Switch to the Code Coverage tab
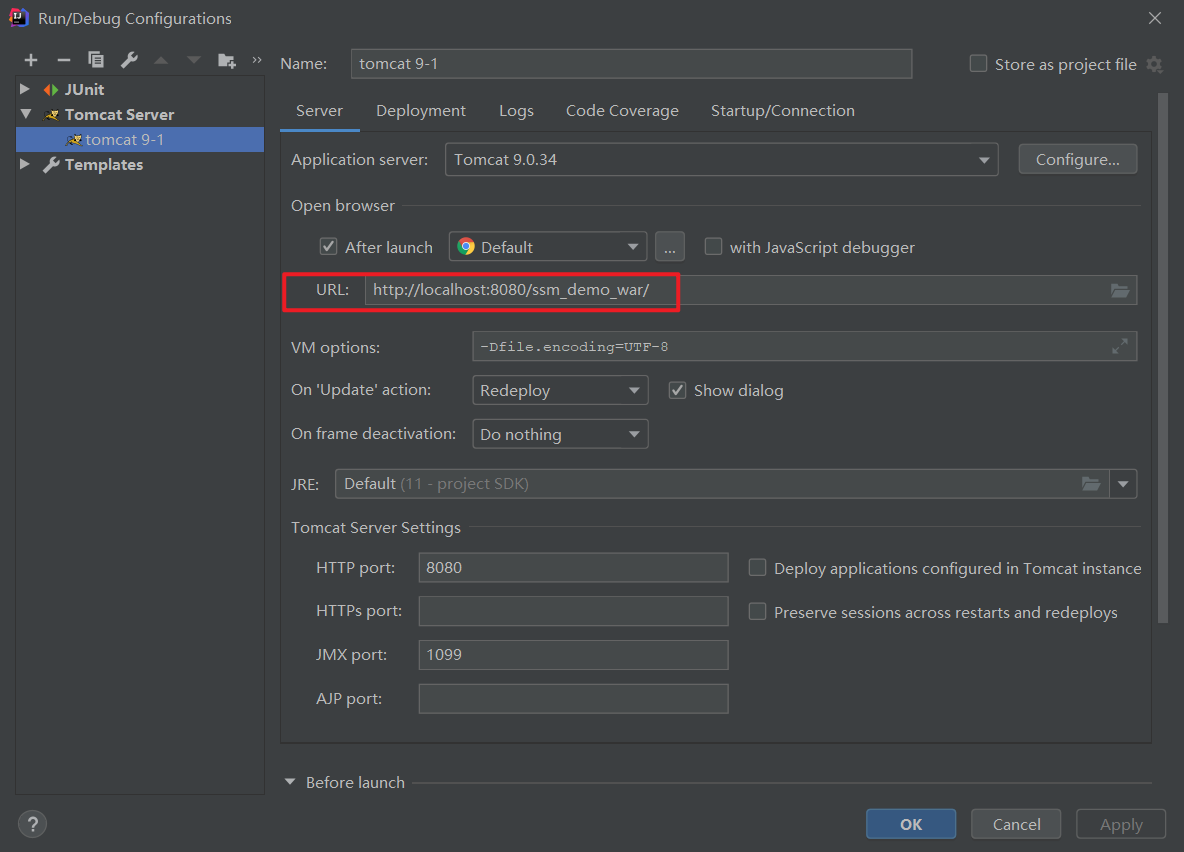This screenshot has height=852, width=1184. 622,111
